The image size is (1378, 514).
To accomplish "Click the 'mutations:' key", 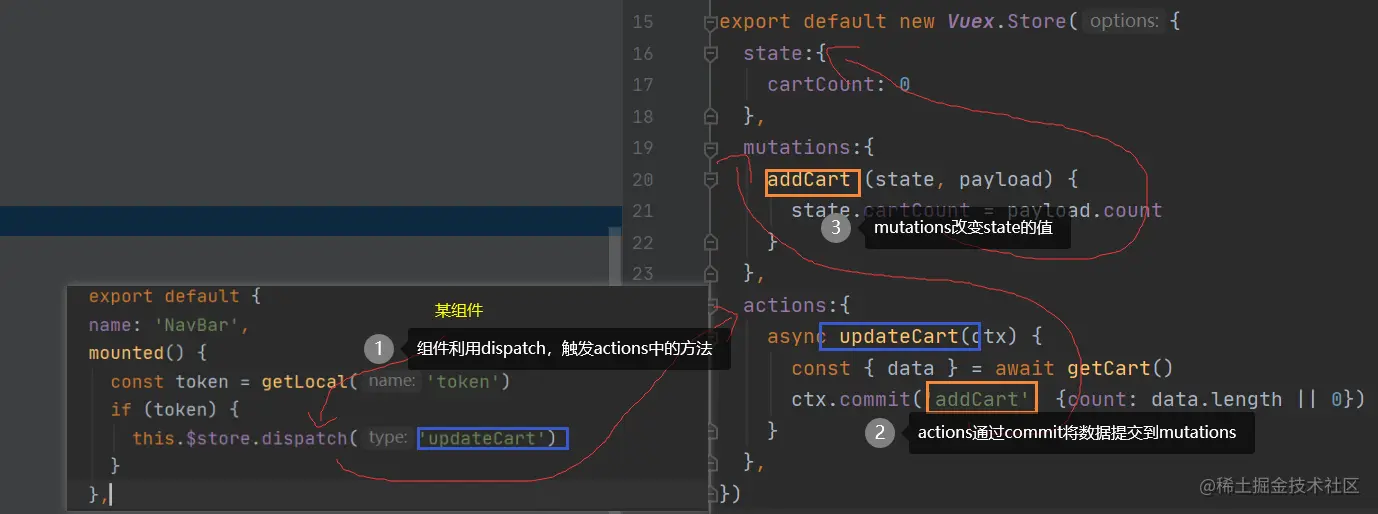I will 803,148.
